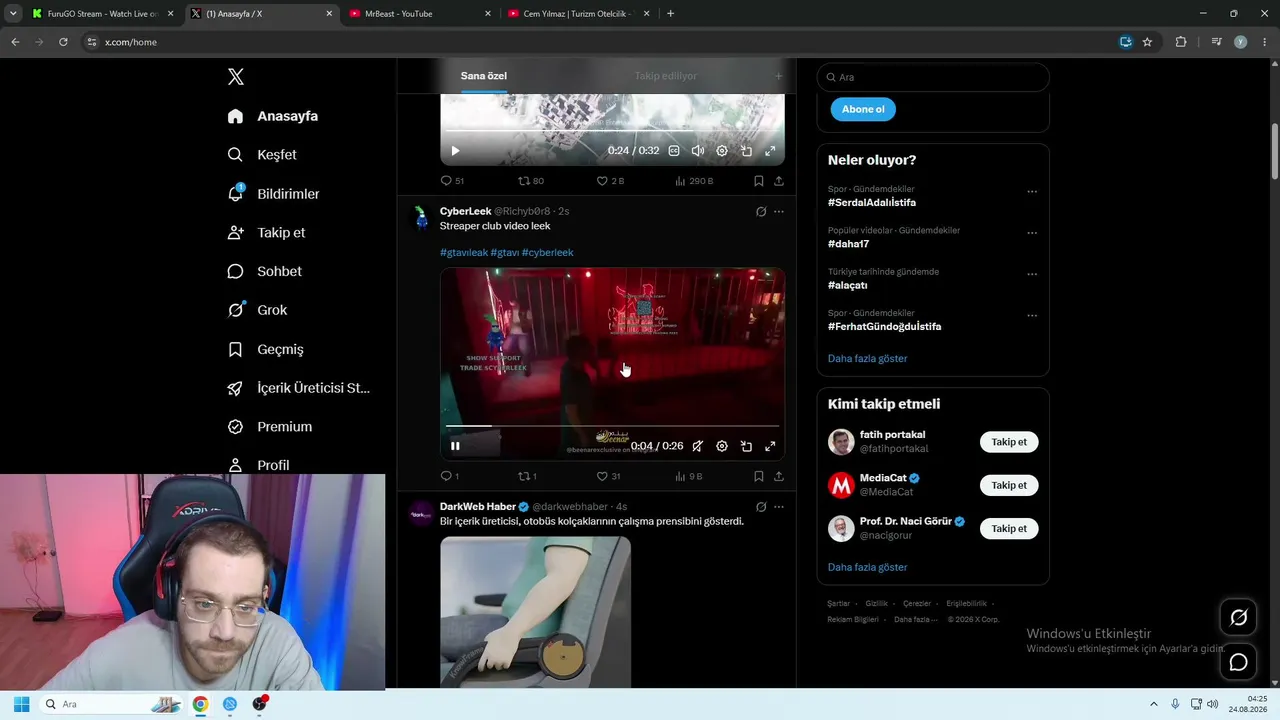Toggle captions on the 0:24 video
This screenshot has width=1280, height=720.
coord(674,151)
